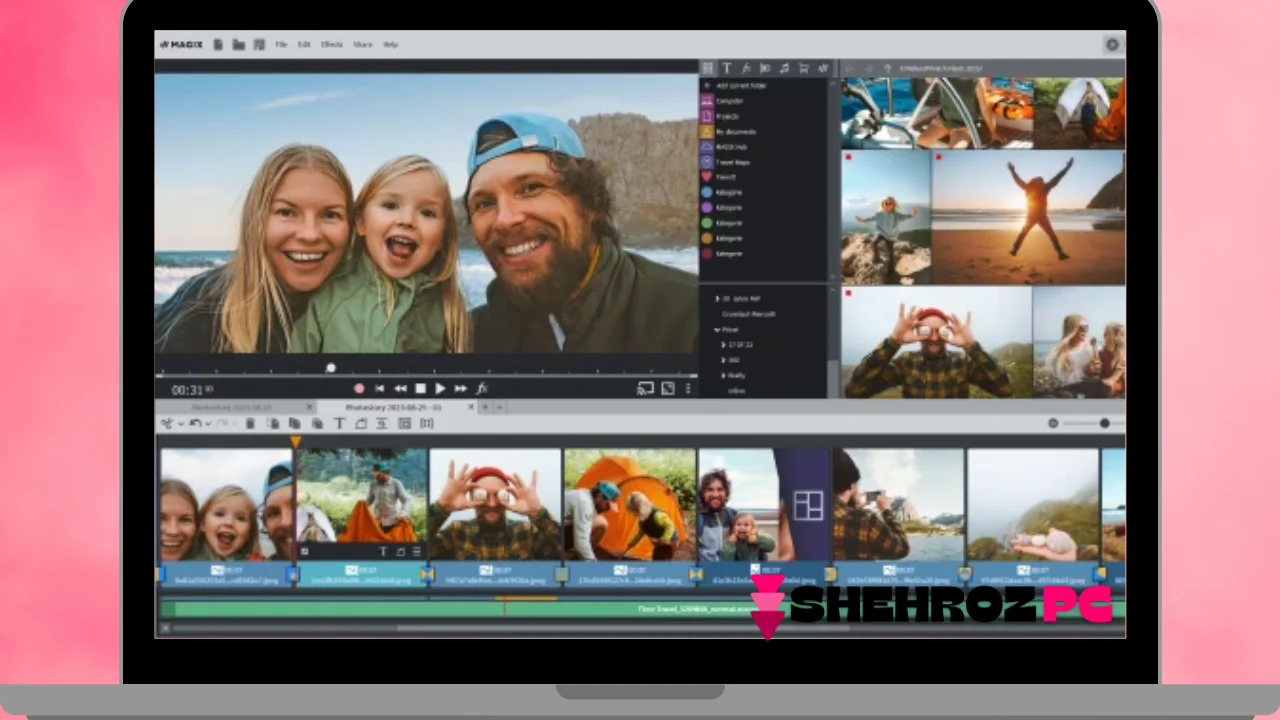Save the project with the disk icon
Viewport: 1280px width, 720px height.
tap(259, 44)
